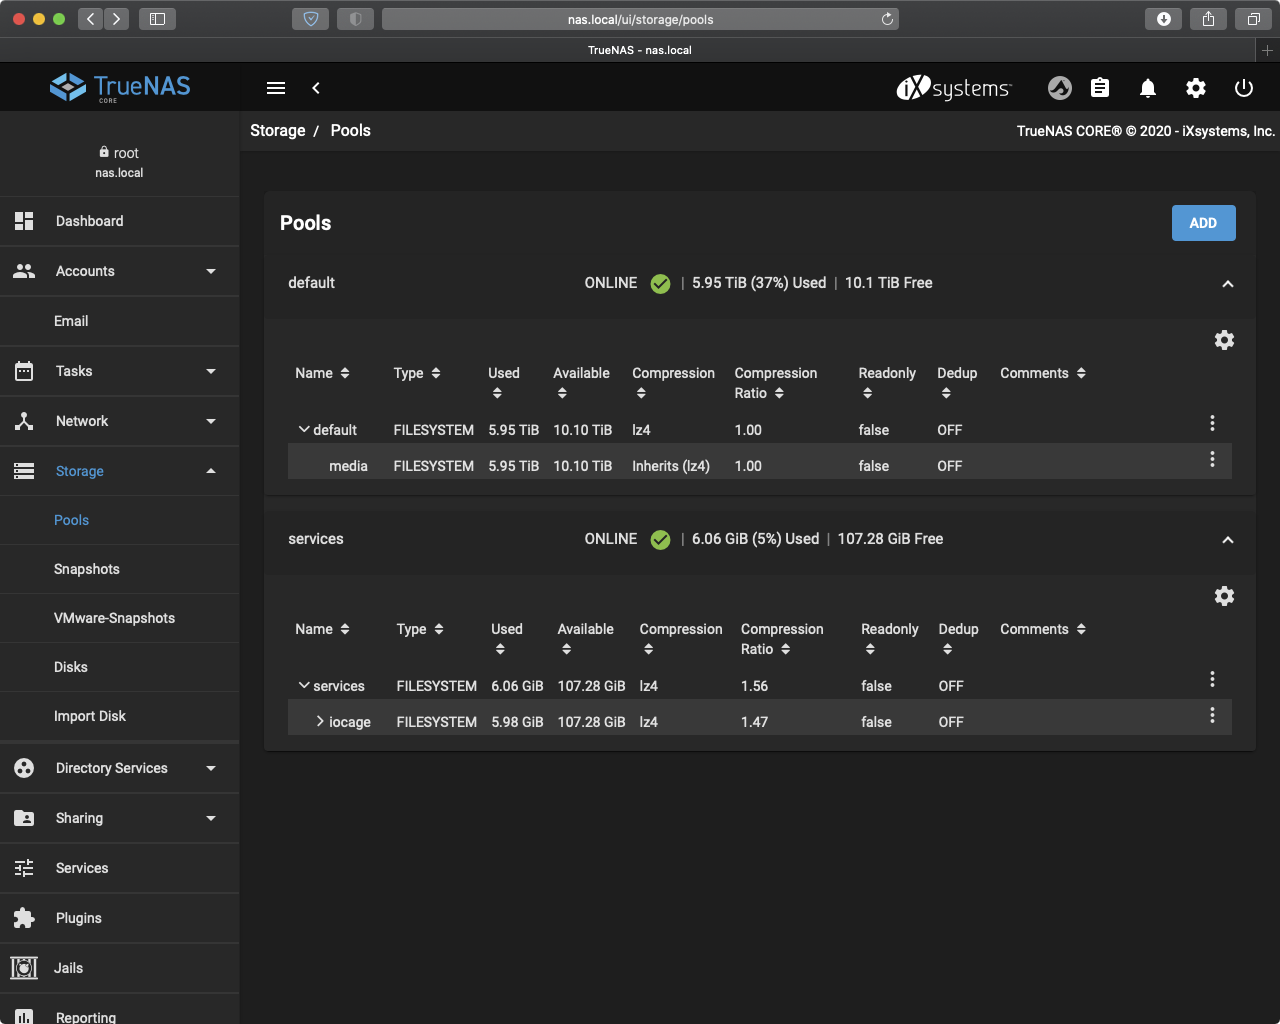1280x1024 pixels.
Task: Sort services table by Compression Ratio
Action: (x=782, y=639)
